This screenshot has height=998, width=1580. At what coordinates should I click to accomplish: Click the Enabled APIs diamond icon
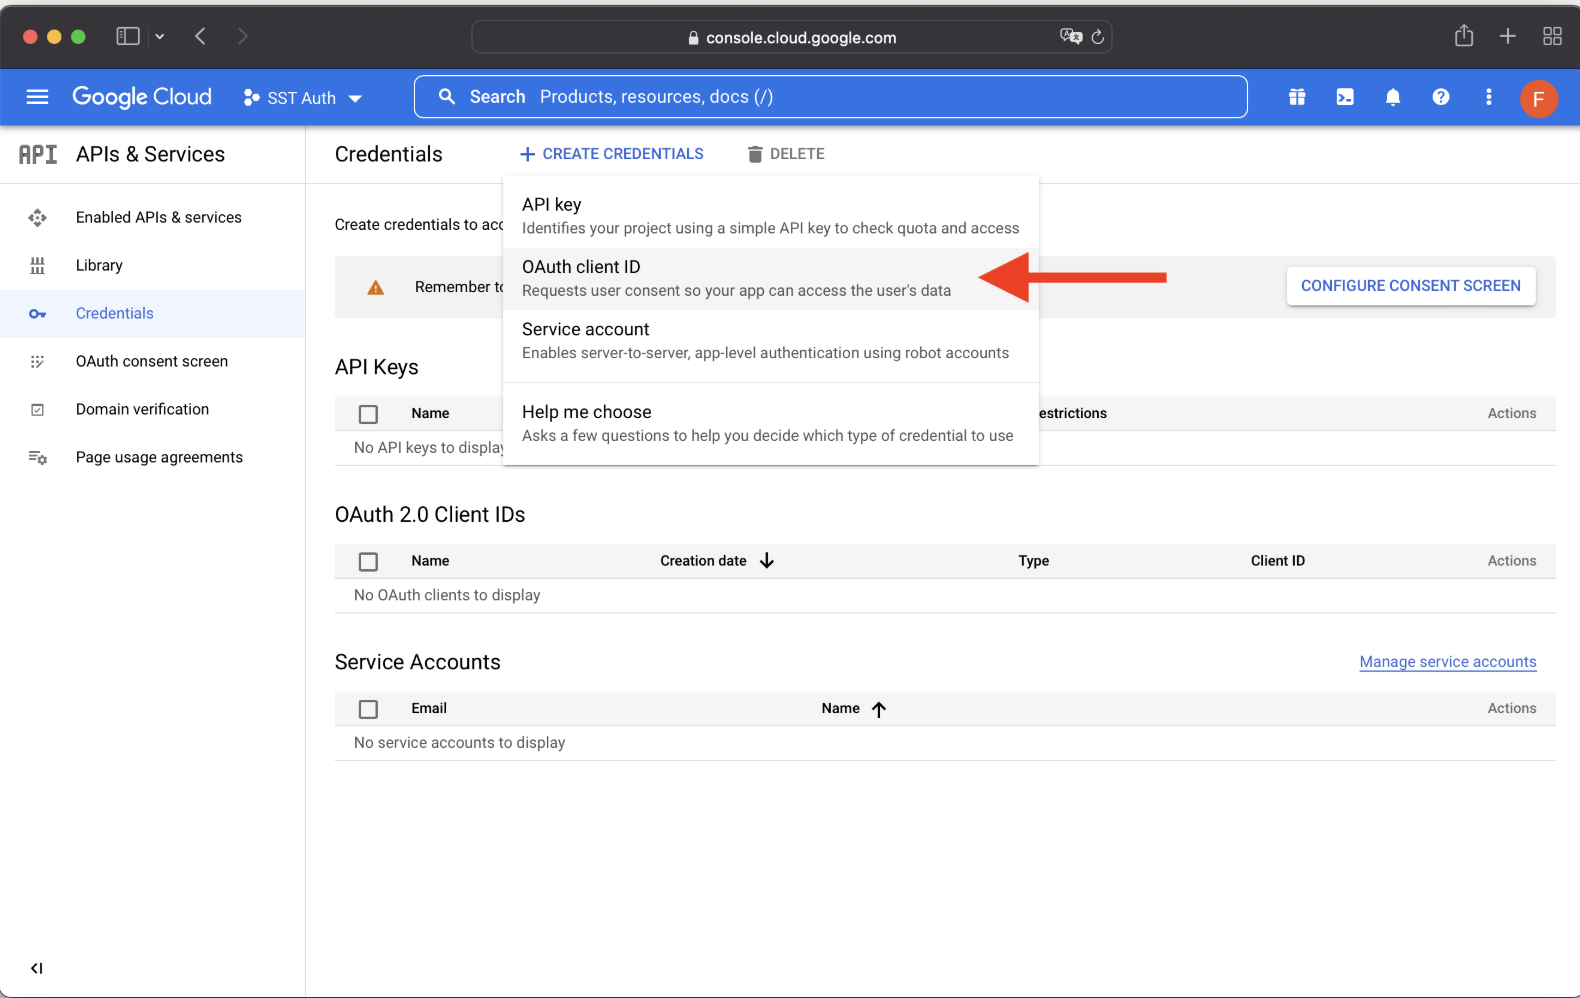coord(37,217)
